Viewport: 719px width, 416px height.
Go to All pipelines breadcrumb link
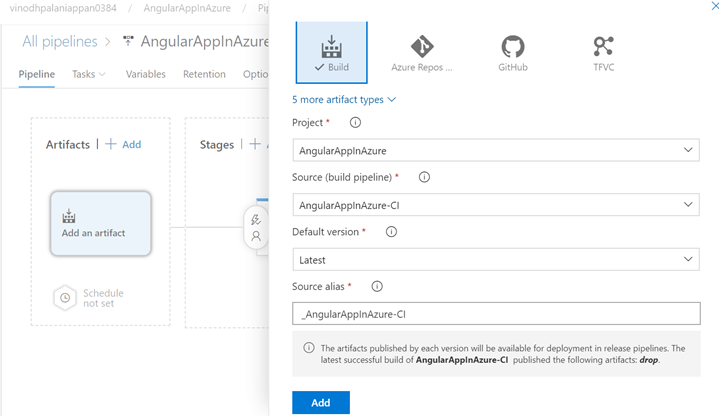tap(59, 42)
